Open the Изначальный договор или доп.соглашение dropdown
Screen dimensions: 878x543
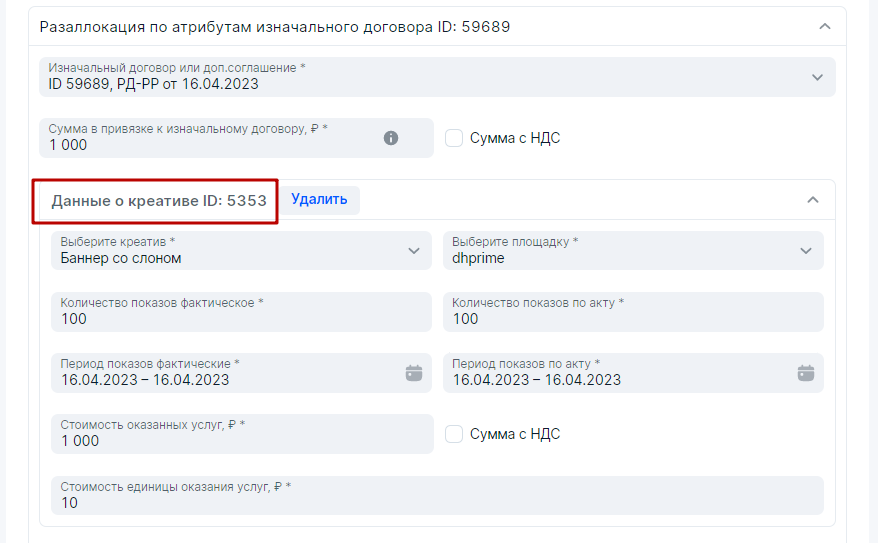[x=817, y=77]
